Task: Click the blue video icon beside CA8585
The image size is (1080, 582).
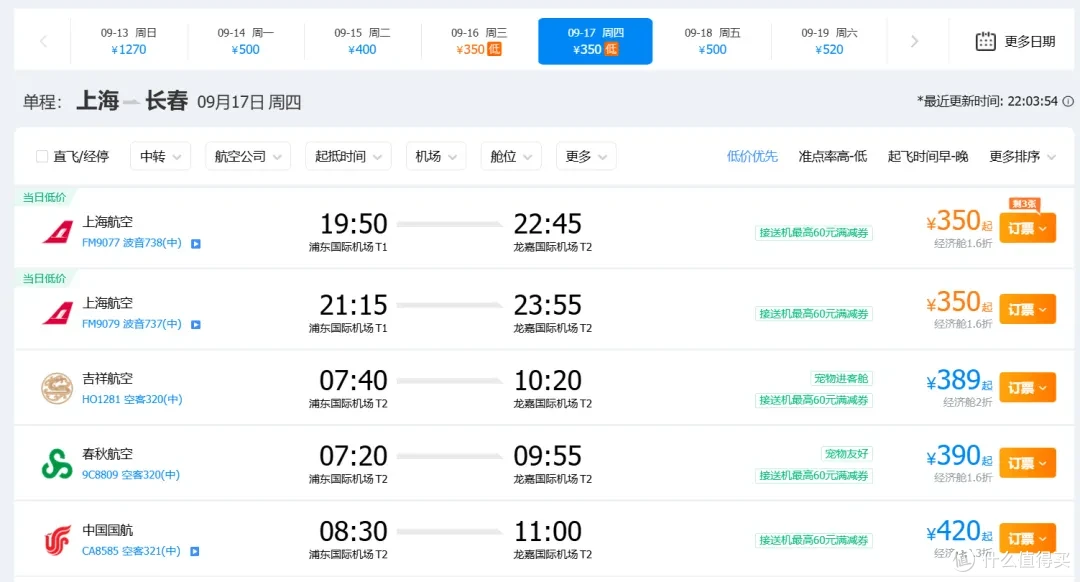Action: tap(195, 551)
